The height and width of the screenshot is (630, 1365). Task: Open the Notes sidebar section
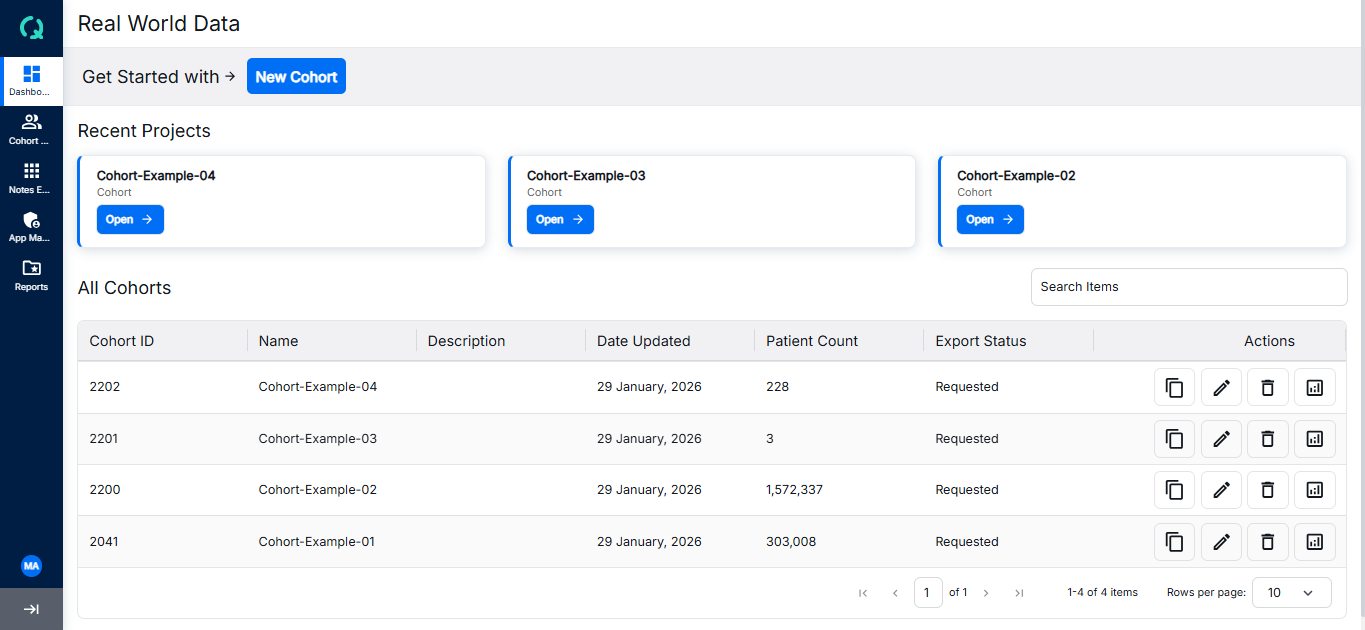coord(31,179)
